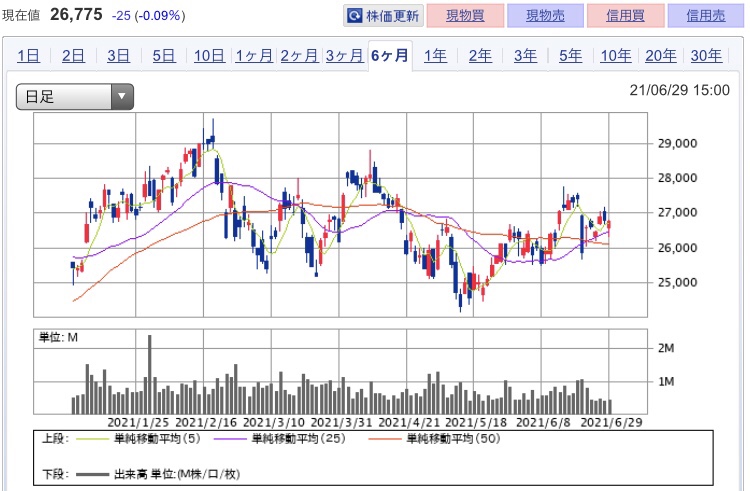750x491 pixels.
Task: Click the 2021/3/10 date label
Action: pyautogui.click(x=274, y=423)
